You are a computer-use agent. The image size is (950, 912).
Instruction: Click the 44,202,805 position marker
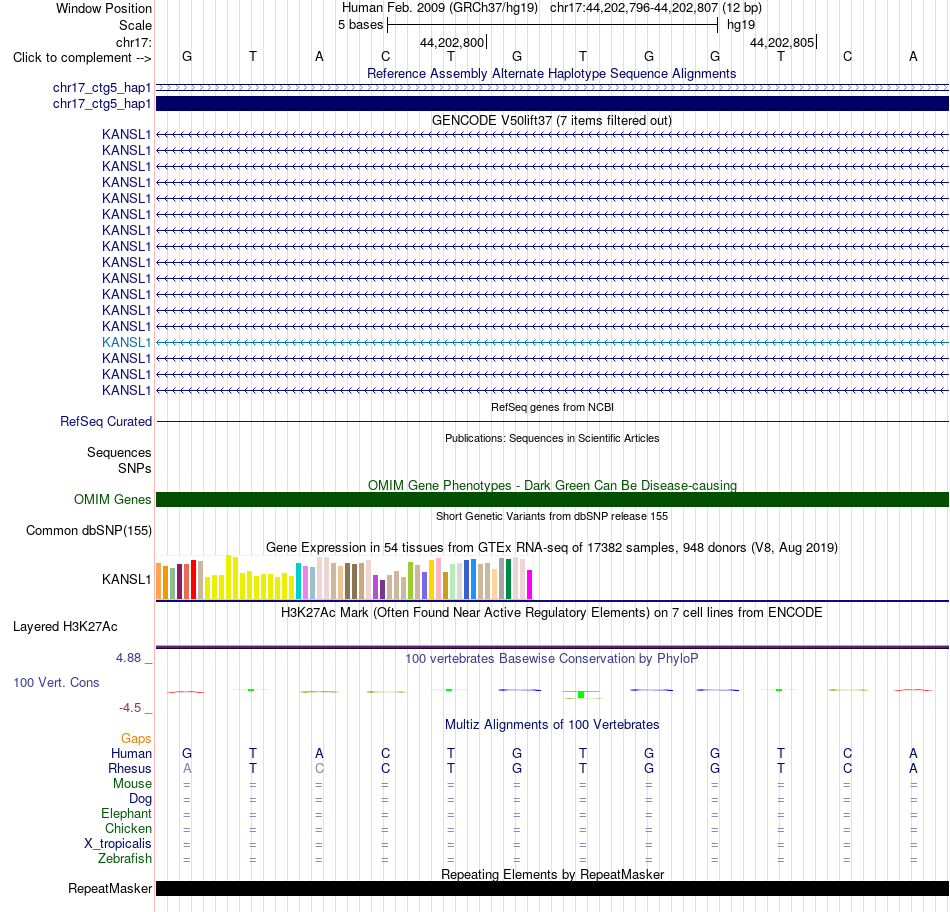click(782, 42)
